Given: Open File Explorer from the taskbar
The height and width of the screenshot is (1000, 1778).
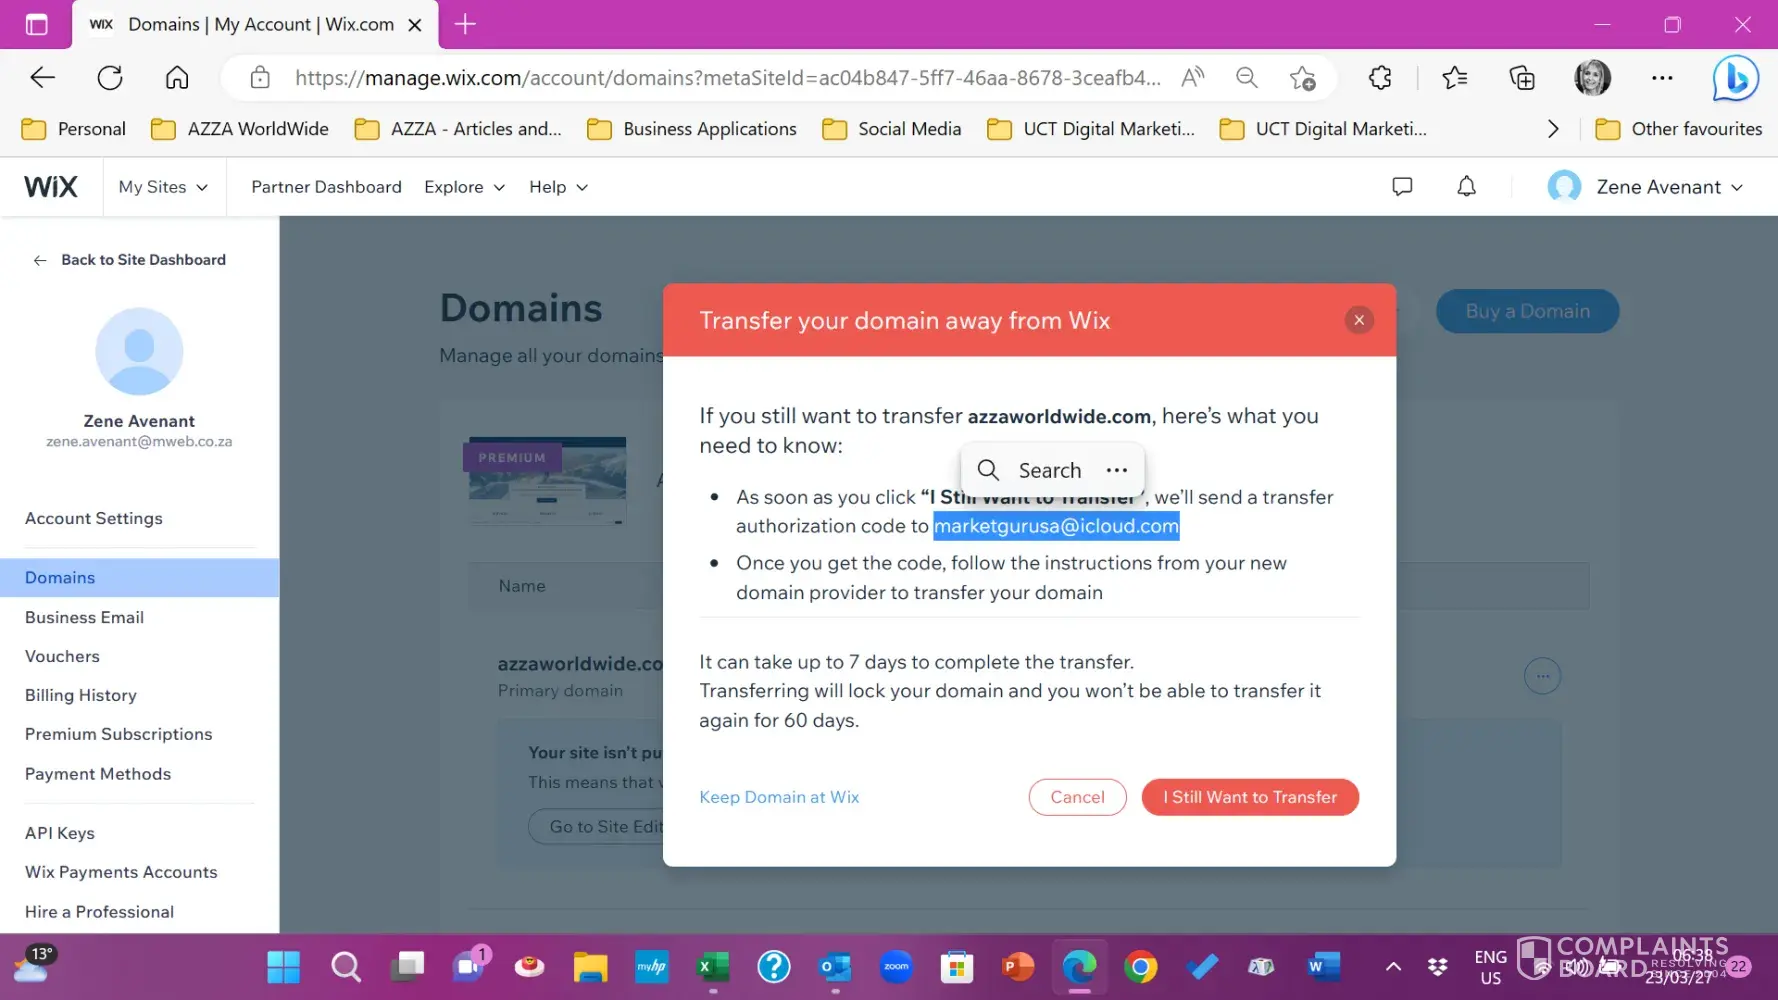Looking at the screenshot, I should pos(590,967).
